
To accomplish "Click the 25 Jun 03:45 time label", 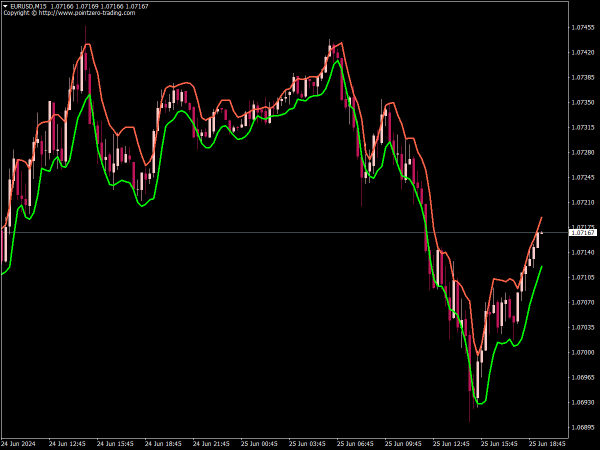I will point(307,444).
